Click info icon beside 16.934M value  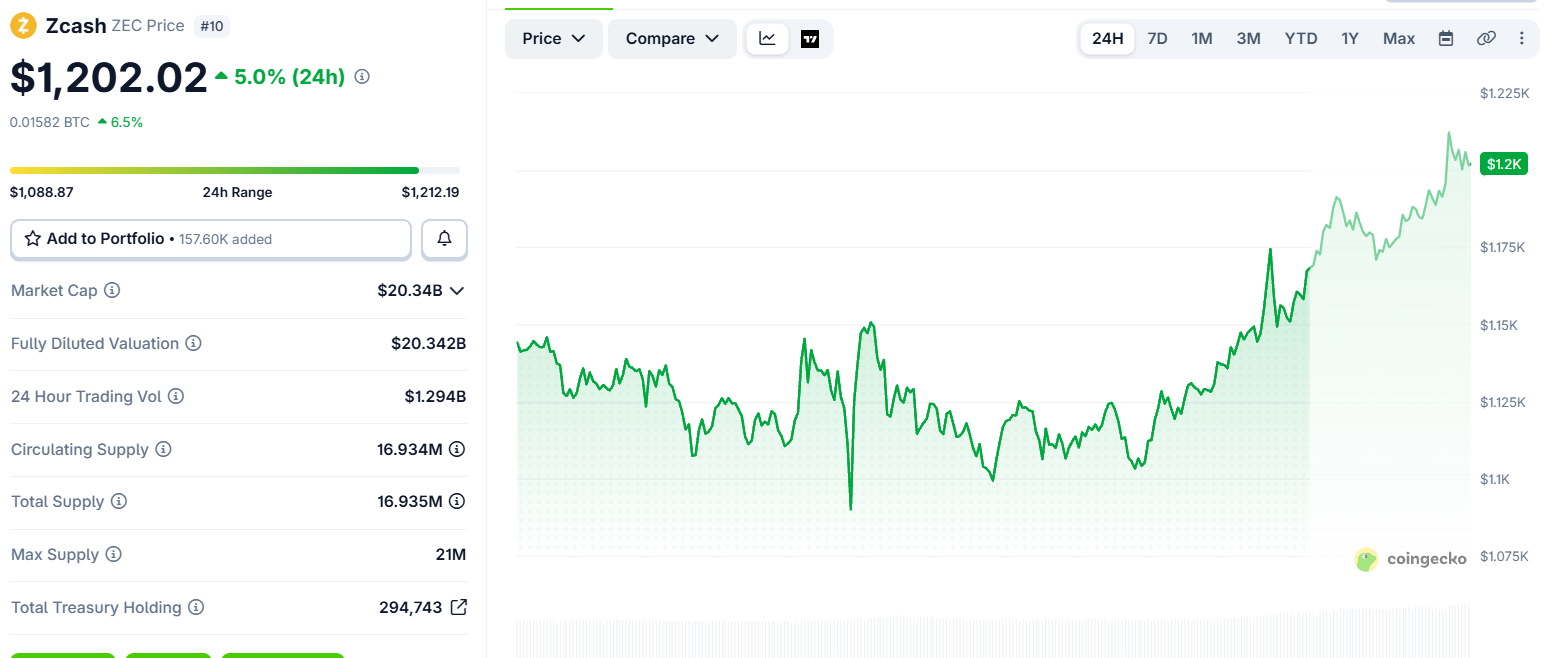[x=457, y=450]
